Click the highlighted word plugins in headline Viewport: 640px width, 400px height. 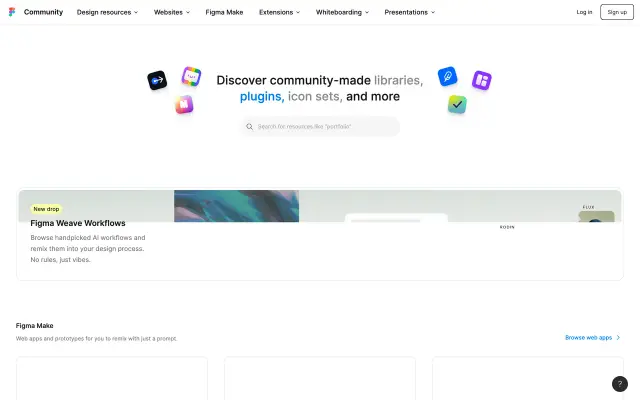point(262,97)
